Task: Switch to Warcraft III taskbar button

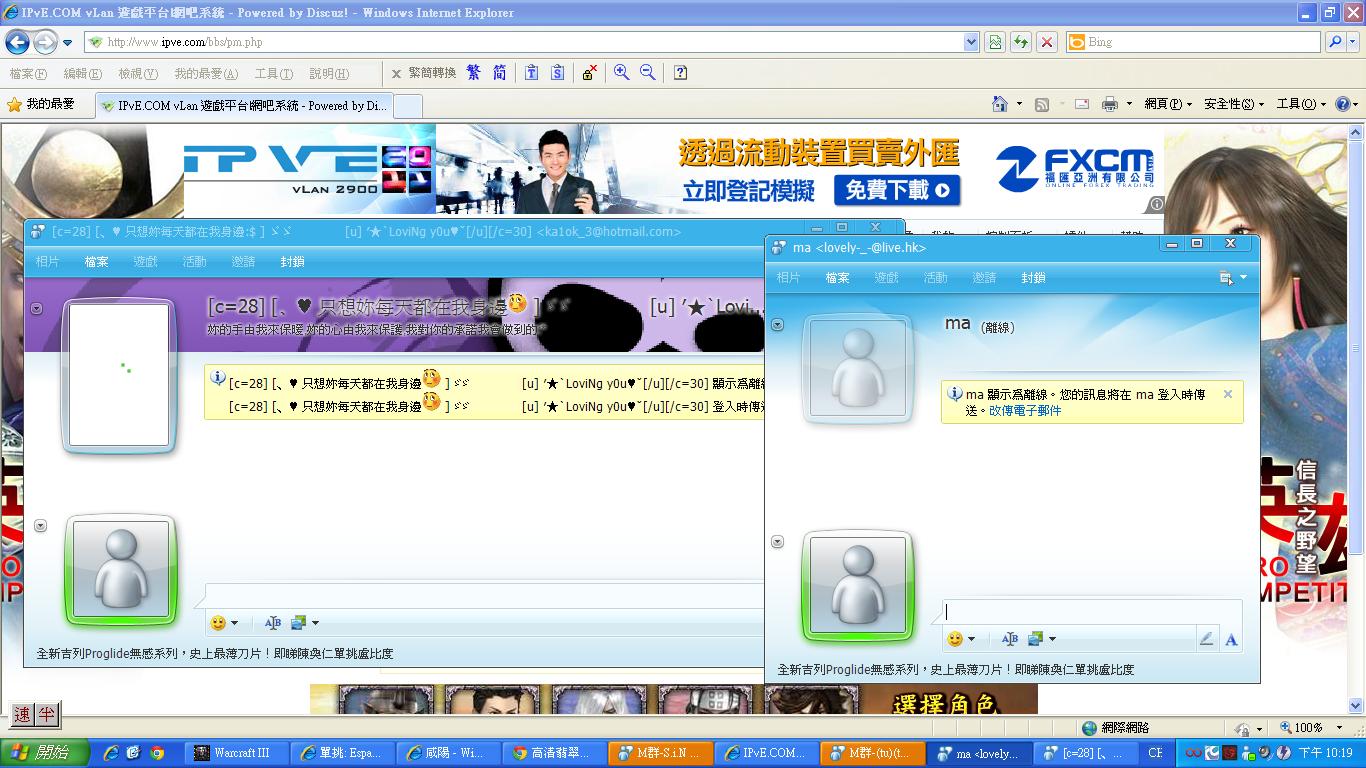Action: 239,753
